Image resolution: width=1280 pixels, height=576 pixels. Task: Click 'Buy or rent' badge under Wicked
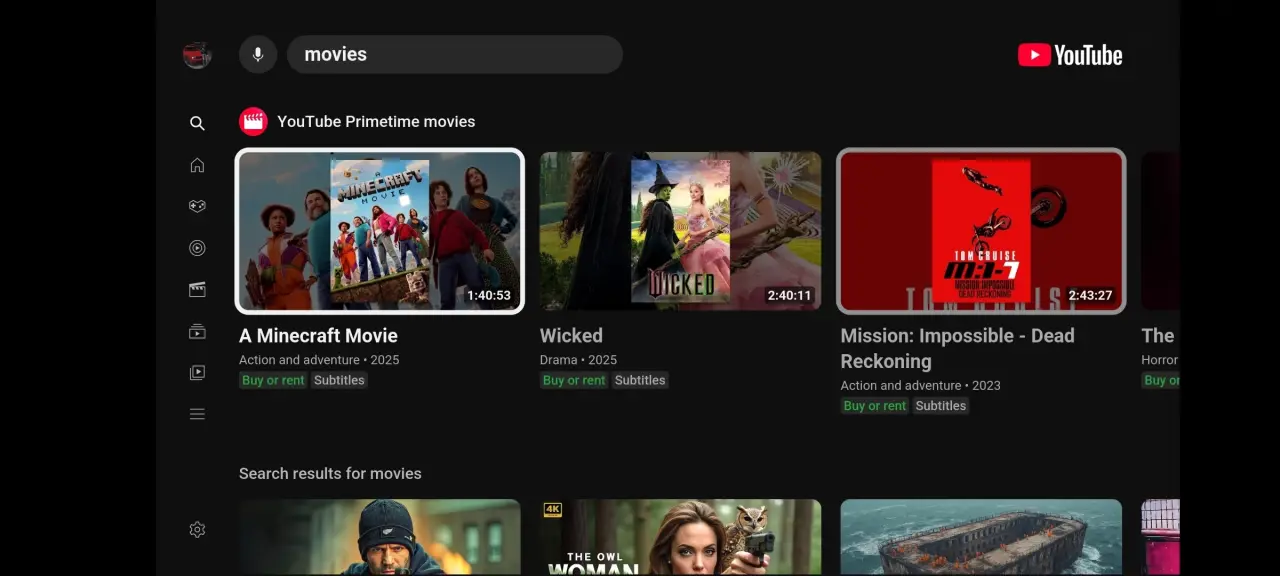[574, 380]
